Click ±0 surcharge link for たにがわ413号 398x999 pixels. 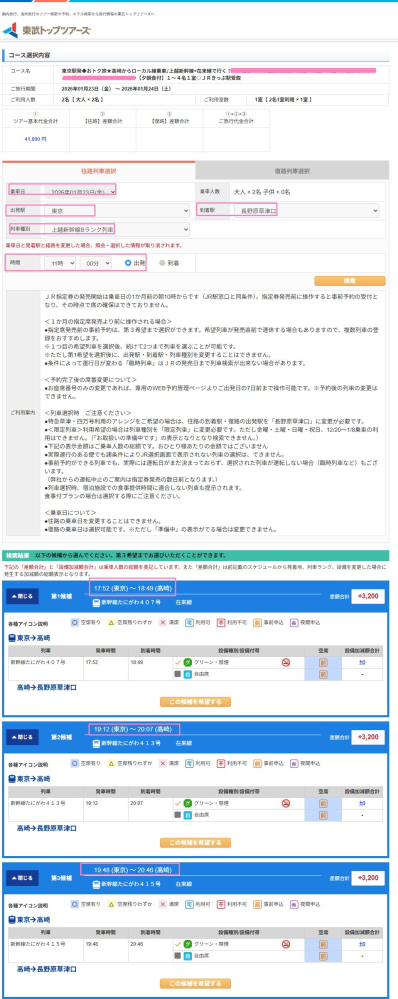(362, 803)
